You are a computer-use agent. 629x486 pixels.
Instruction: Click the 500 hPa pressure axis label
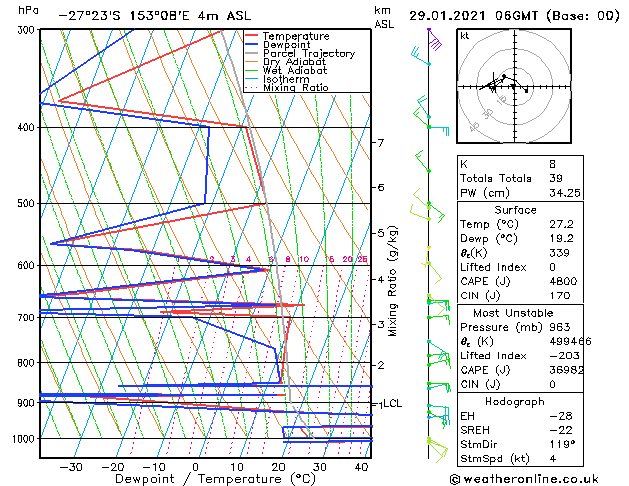click(28, 203)
